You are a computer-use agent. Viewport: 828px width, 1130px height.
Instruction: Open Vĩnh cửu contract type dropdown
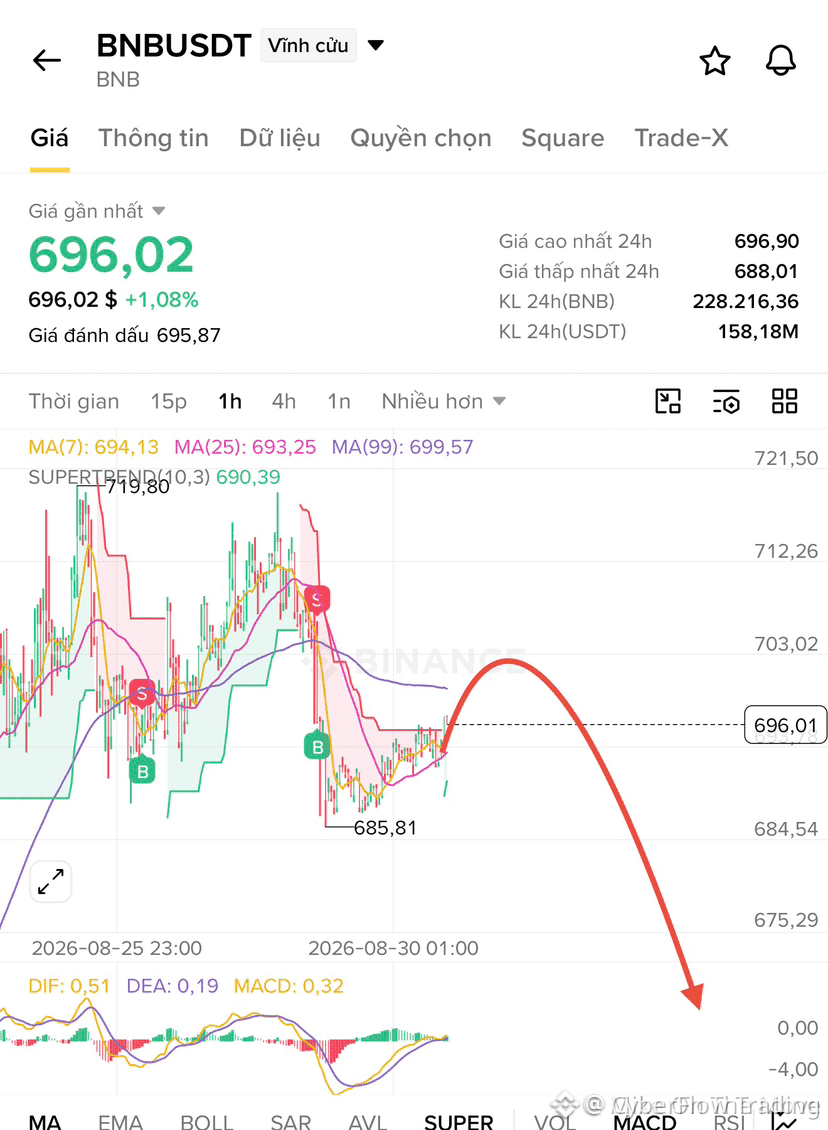[321, 45]
